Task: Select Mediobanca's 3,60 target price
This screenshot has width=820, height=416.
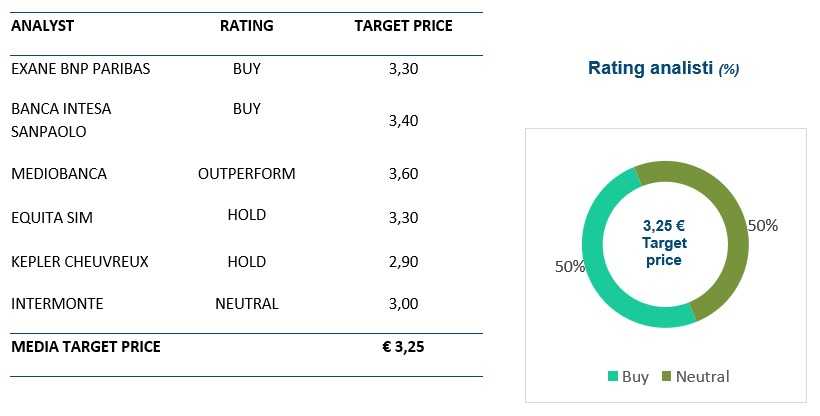Action: tap(403, 174)
